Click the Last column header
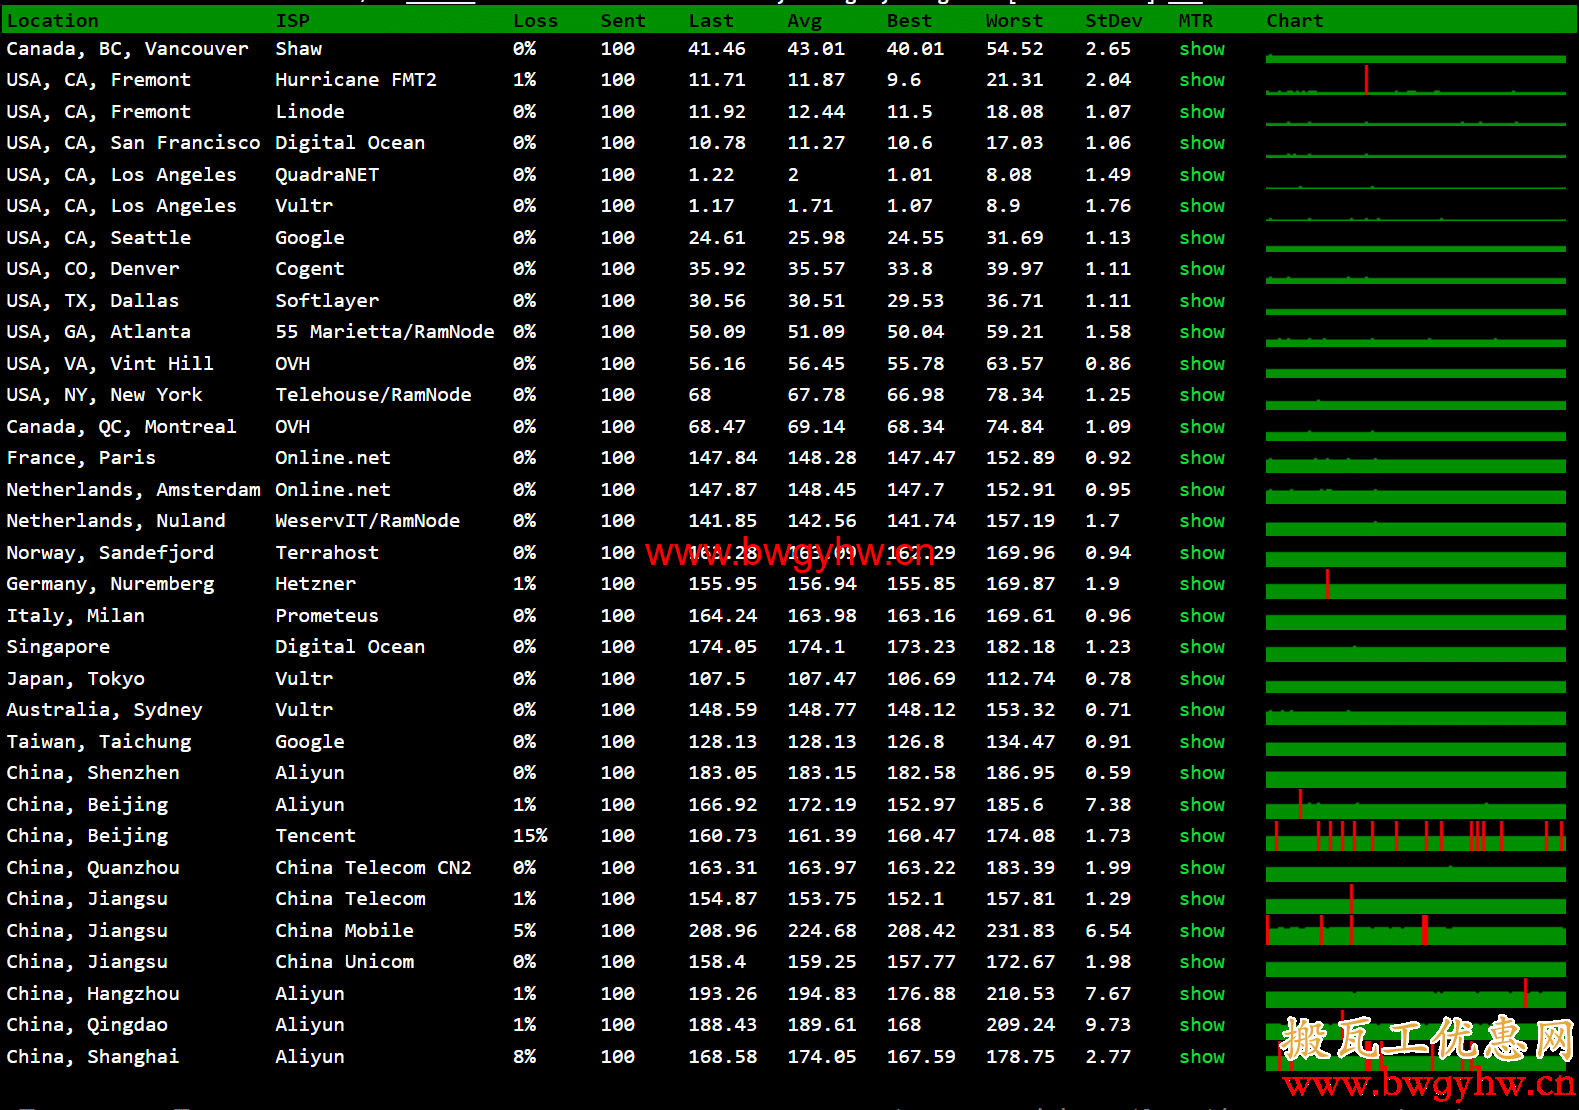Viewport: 1579px width, 1110px height. [x=711, y=21]
